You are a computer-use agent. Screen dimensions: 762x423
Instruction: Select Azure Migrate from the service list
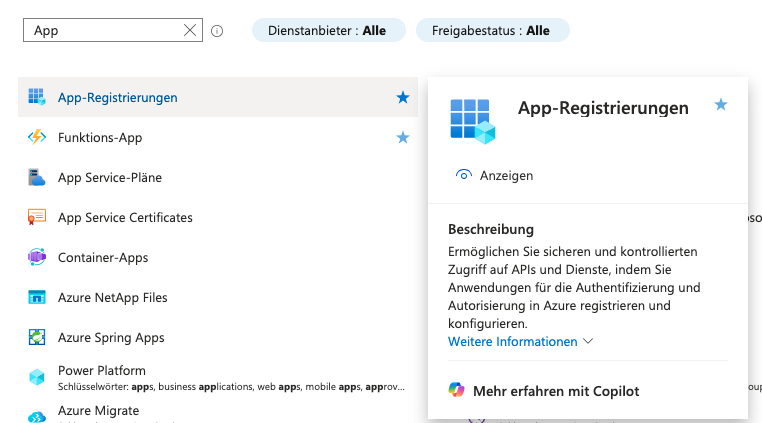(98, 411)
